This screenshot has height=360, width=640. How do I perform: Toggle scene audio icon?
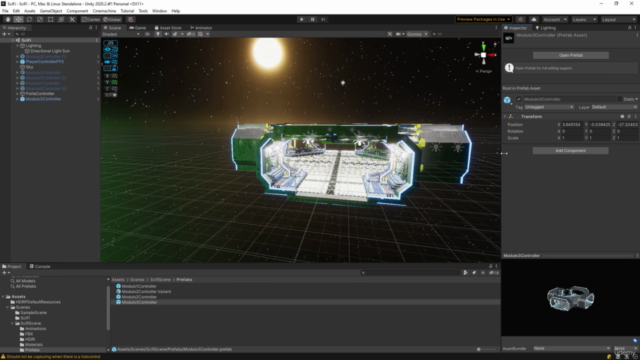pyautogui.click(x=167, y=34)
